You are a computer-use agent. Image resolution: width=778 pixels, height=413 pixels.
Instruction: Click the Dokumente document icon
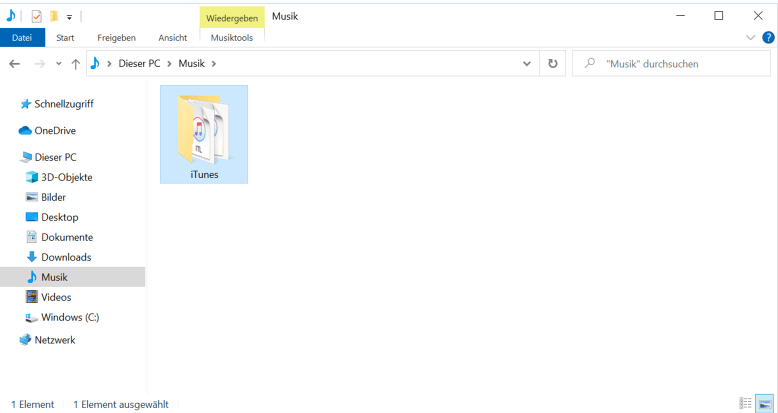point(32,237)
